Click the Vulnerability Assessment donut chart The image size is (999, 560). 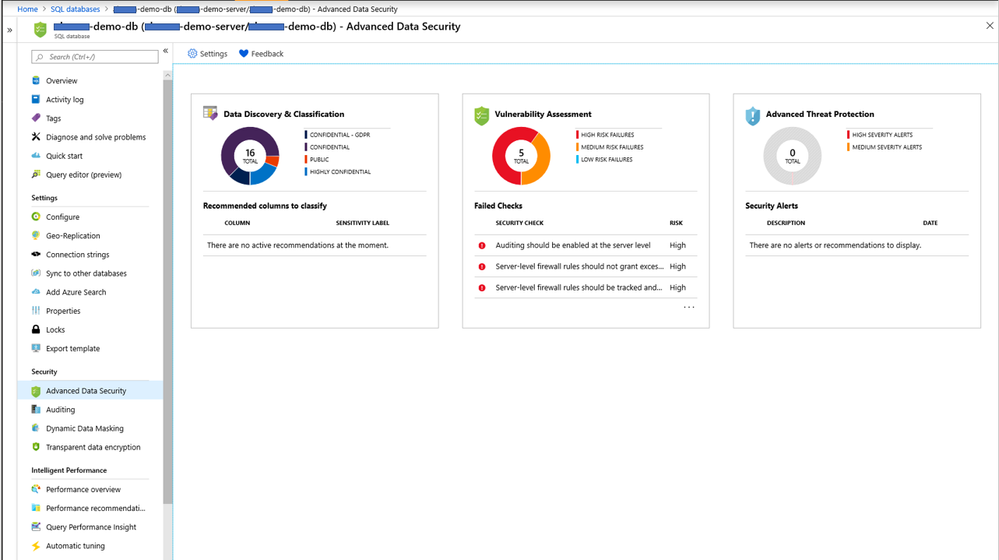pos(521,155)
